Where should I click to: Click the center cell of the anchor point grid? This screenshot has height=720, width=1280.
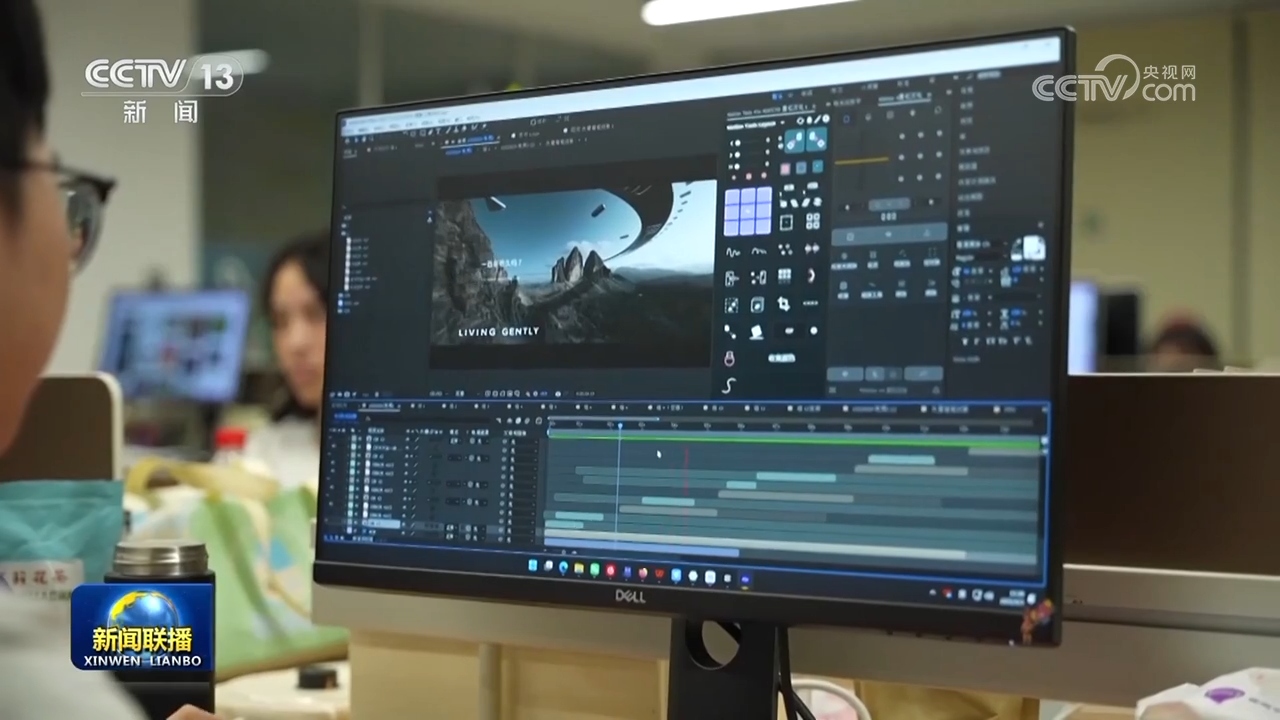click(x=747, y=211)
